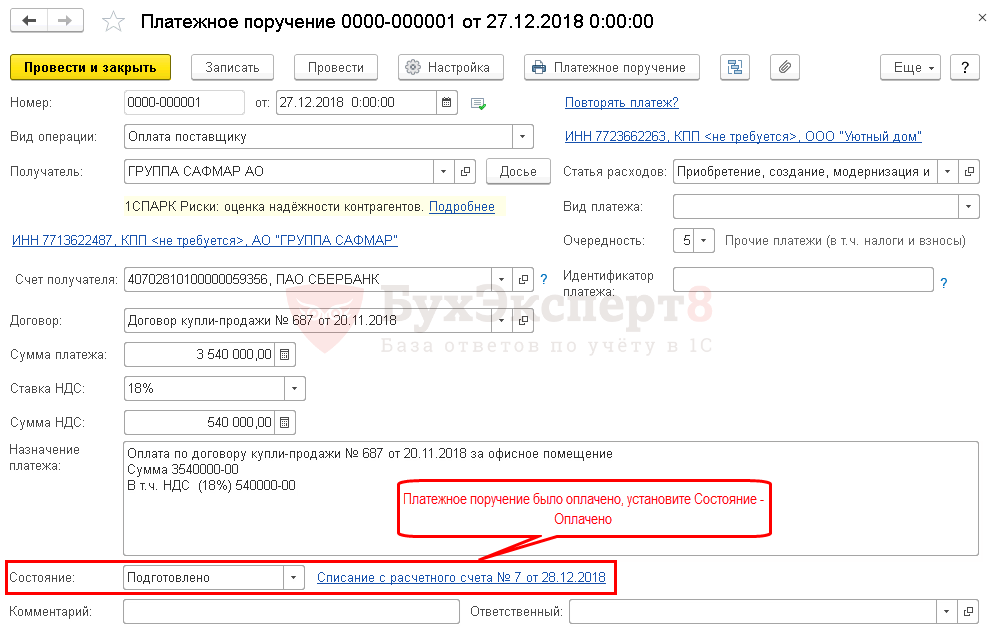Viewport: 996px width, 638px height.
Task: Click the help question mark button
Action: [x=964, y=67]
